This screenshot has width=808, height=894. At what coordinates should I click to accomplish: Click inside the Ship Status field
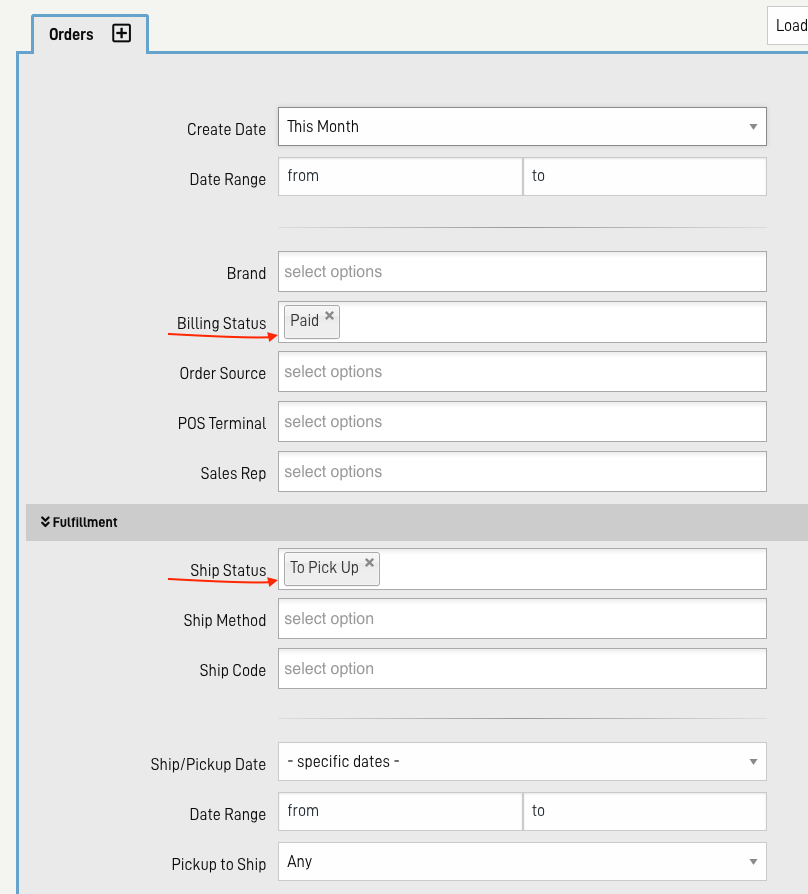pyautogui.click(x=522, y=569)
